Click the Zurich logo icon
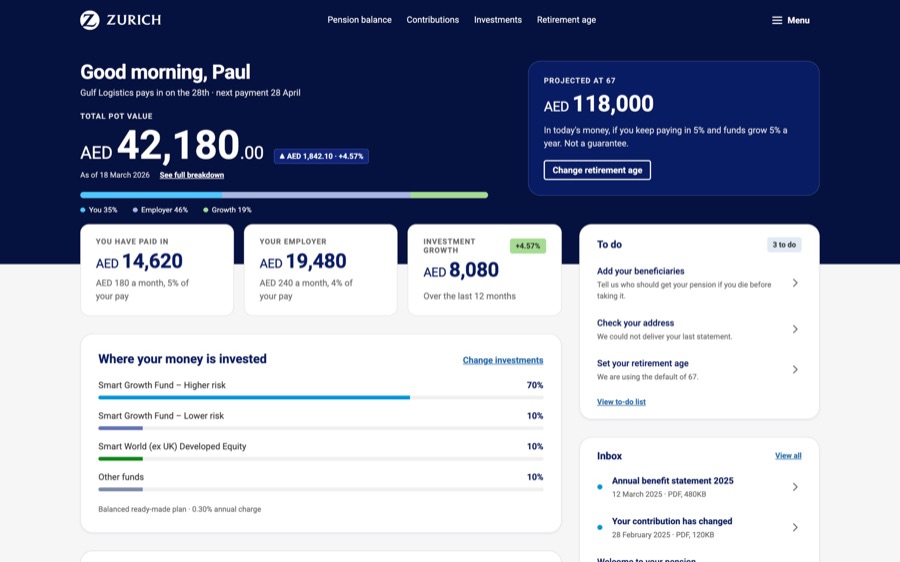 (x=90, y=20)
